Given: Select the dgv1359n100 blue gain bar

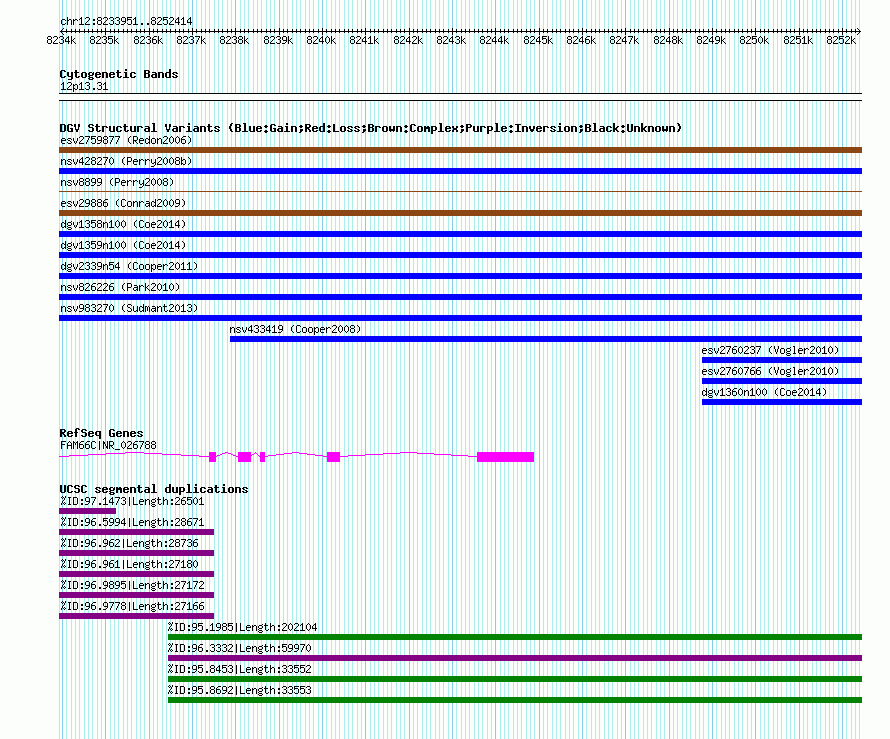Looking at the screenshot, I should click(x=460, y=255).
